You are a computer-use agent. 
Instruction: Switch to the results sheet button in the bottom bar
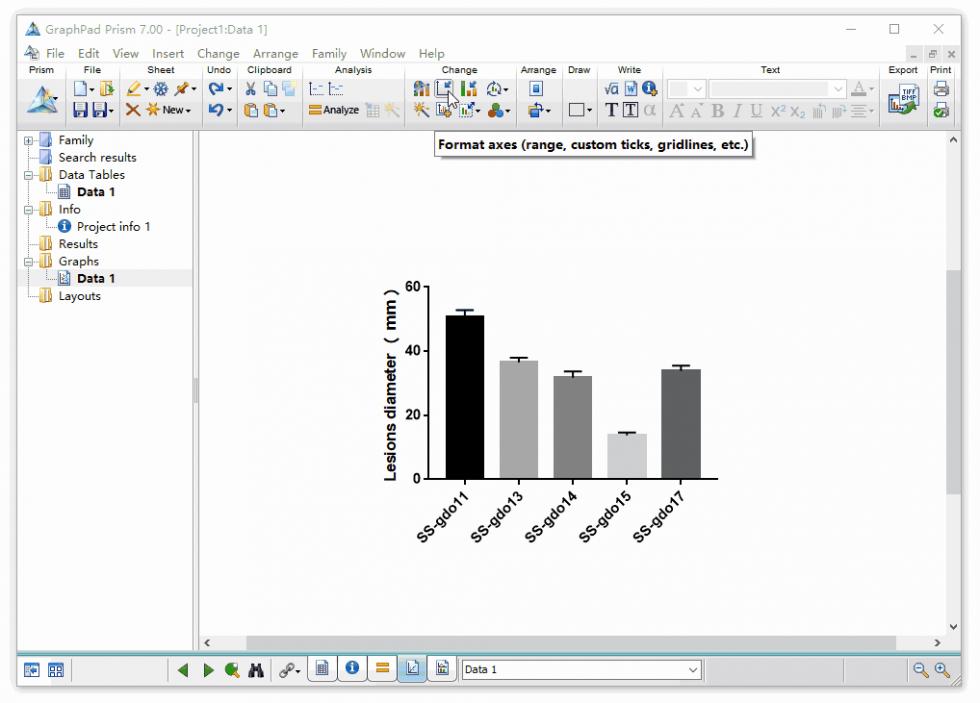point(382,669)
